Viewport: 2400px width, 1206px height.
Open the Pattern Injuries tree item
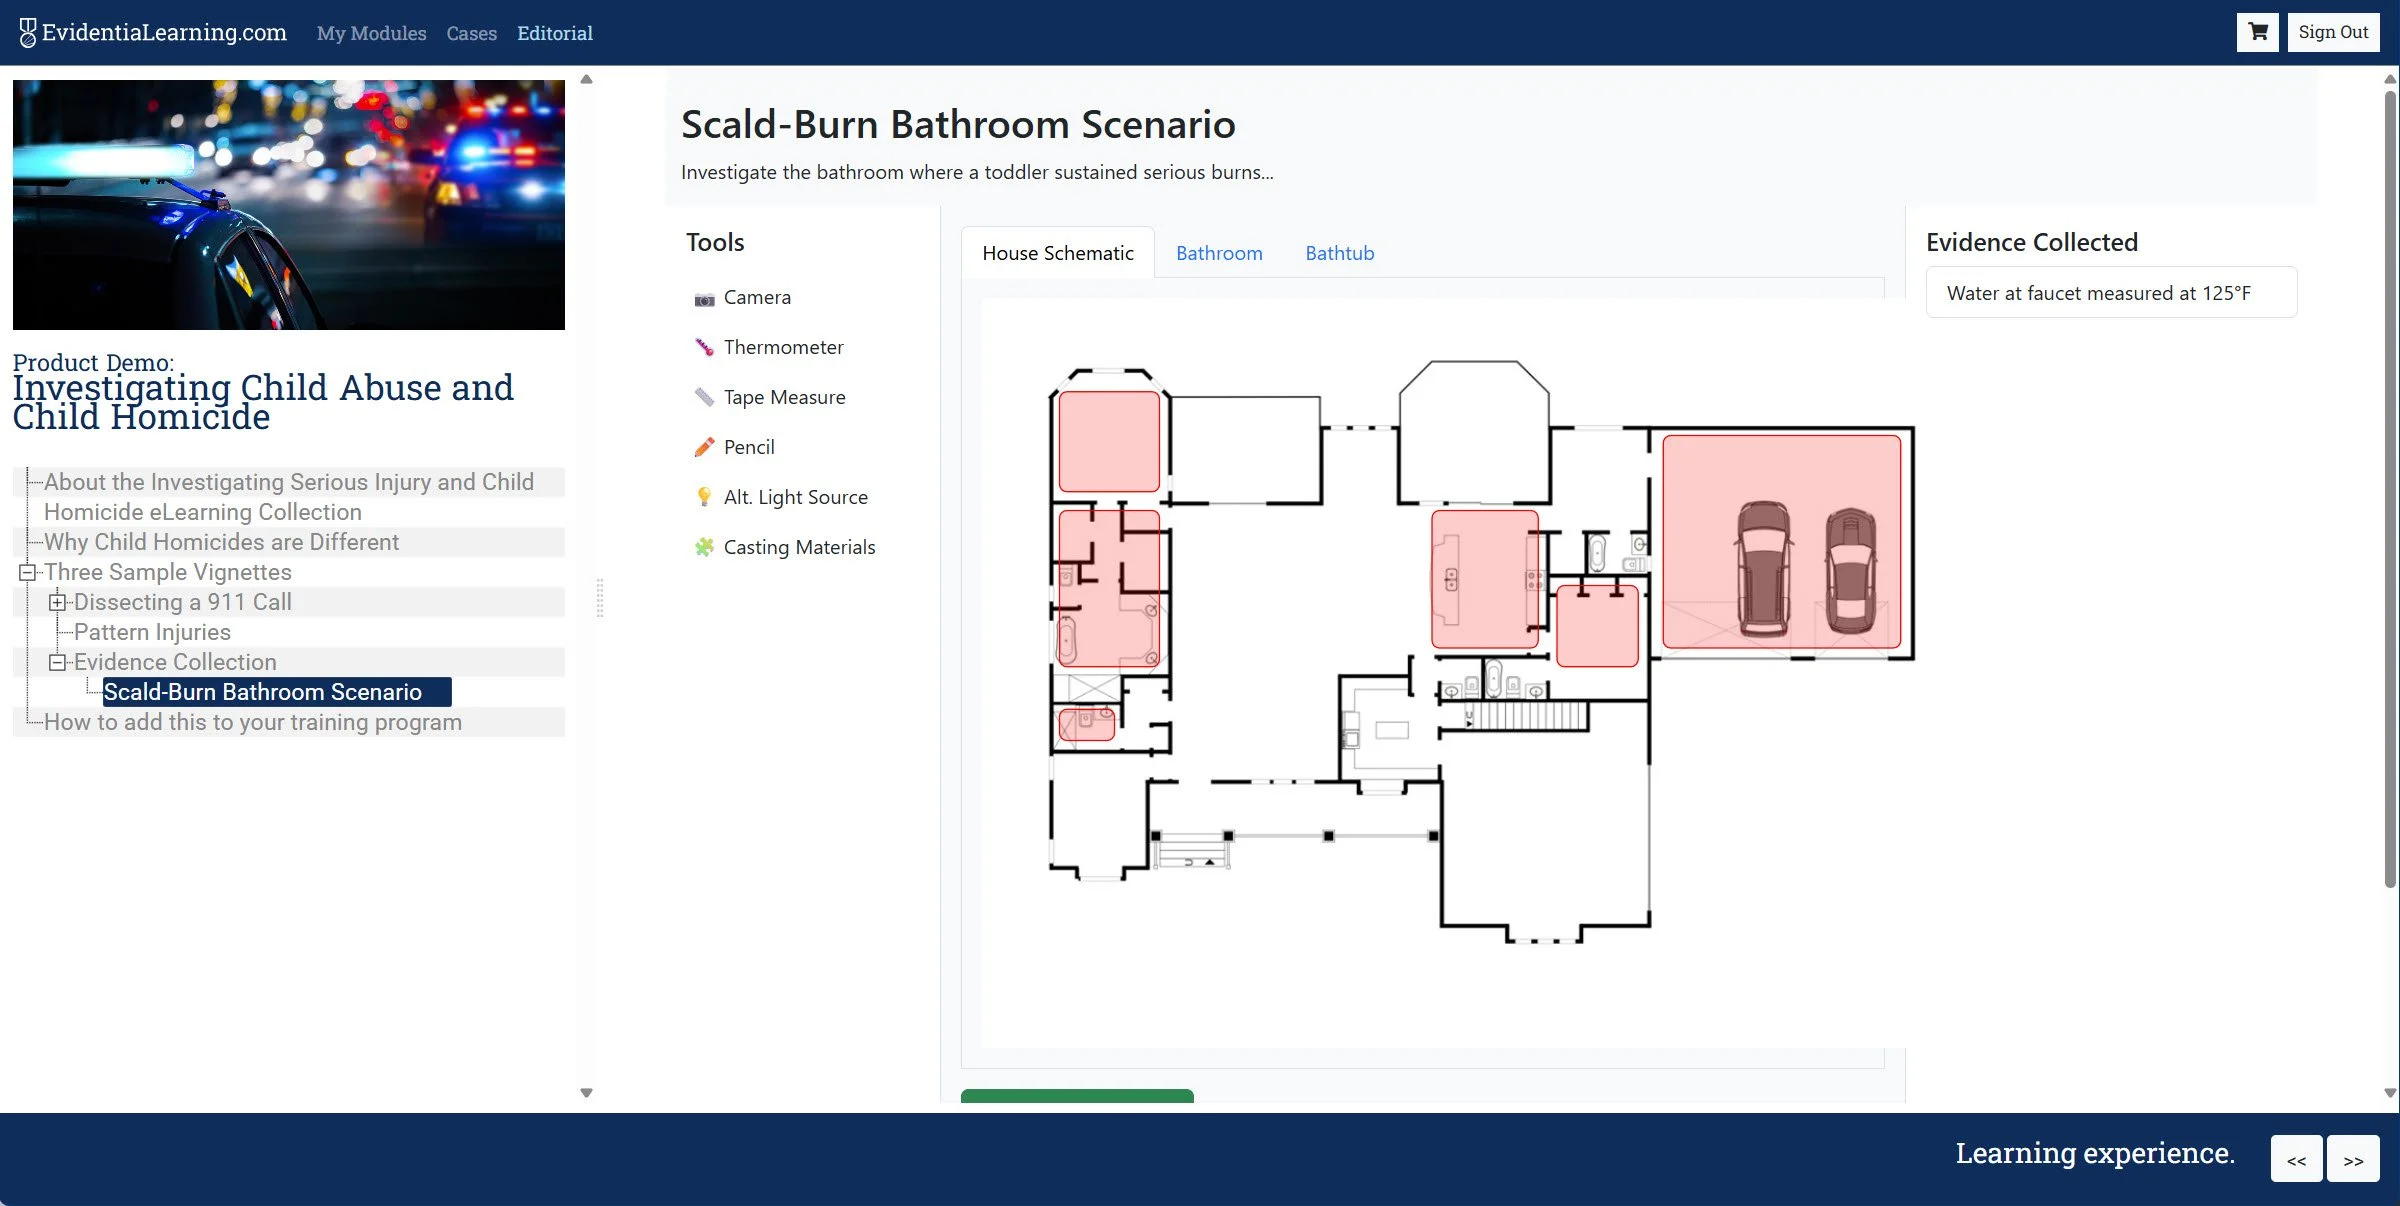click(x=152, y=632)
